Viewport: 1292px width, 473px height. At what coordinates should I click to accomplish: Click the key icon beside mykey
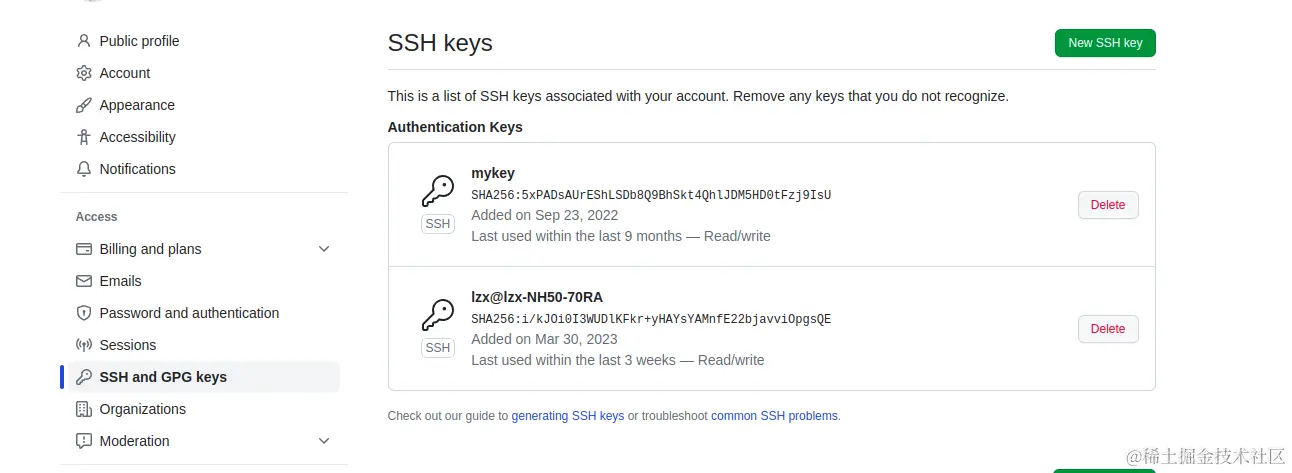(x=437, y=191)
